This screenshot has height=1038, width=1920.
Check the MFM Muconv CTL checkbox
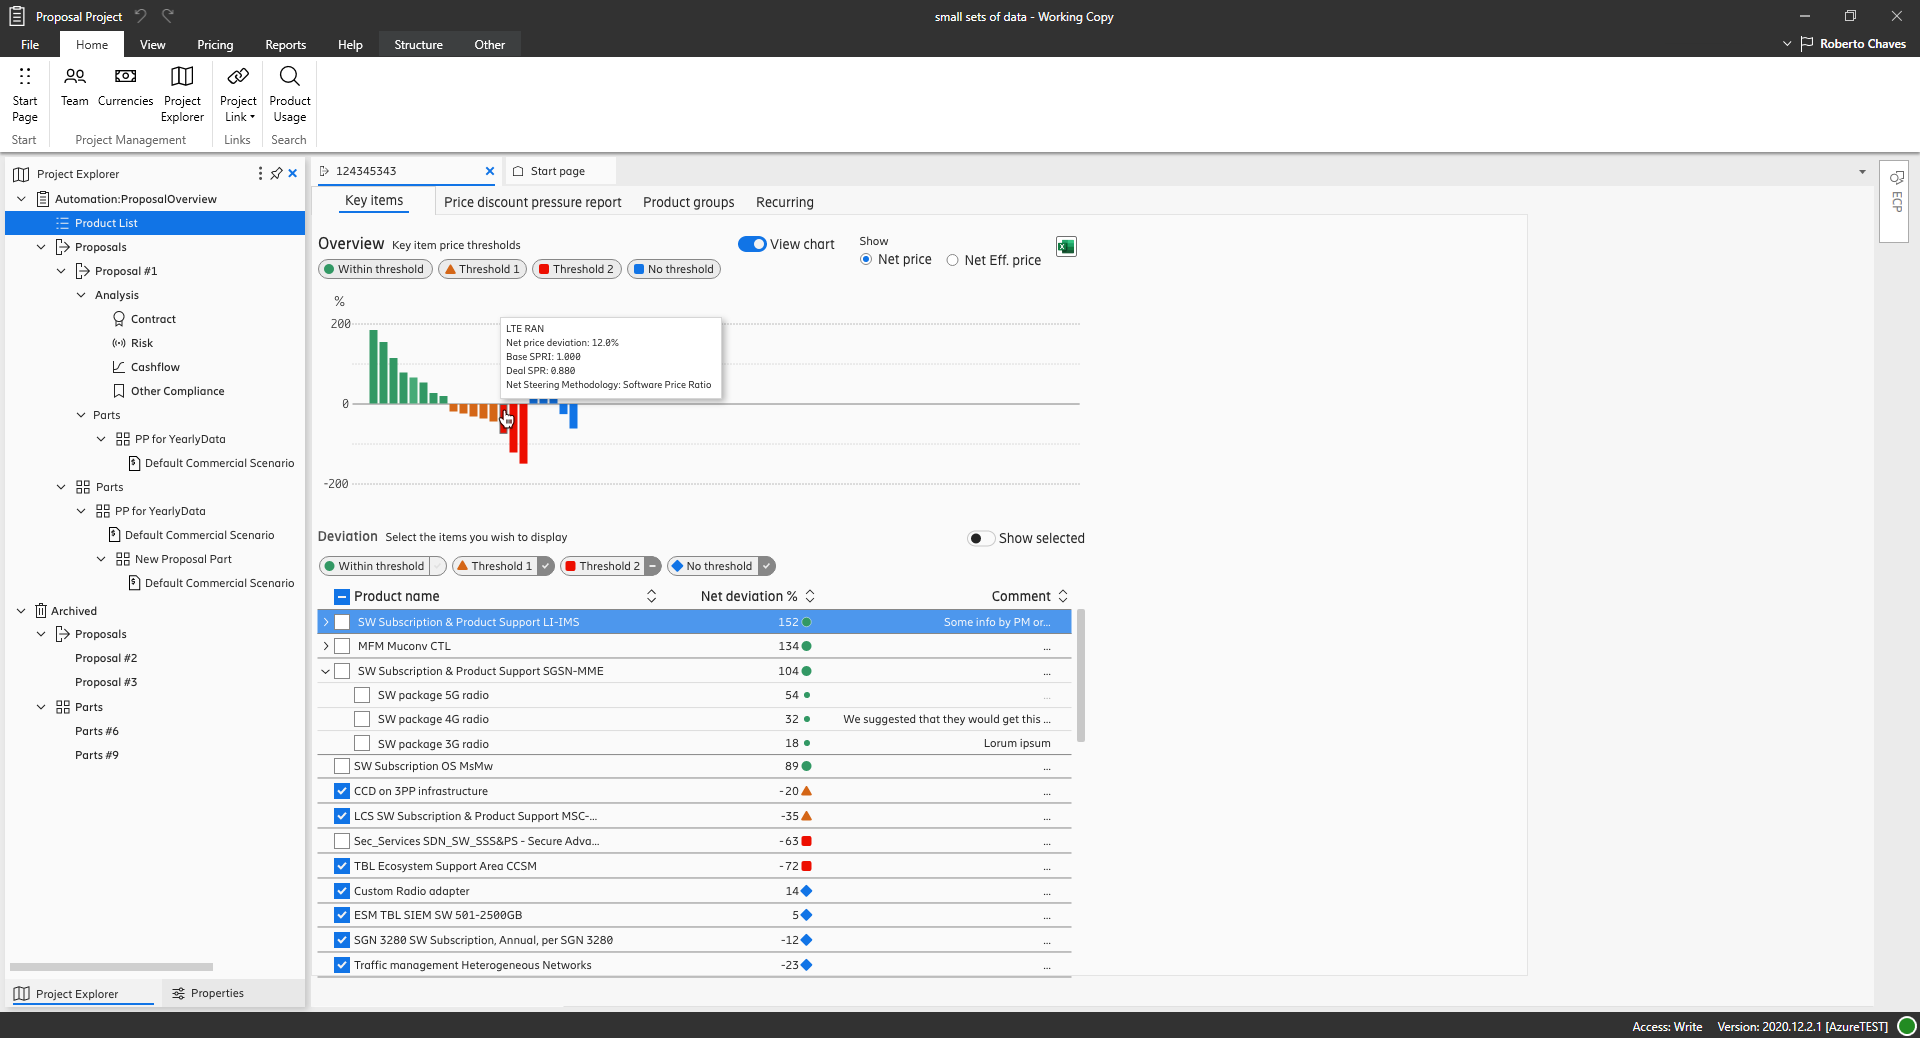pos(342,646)
